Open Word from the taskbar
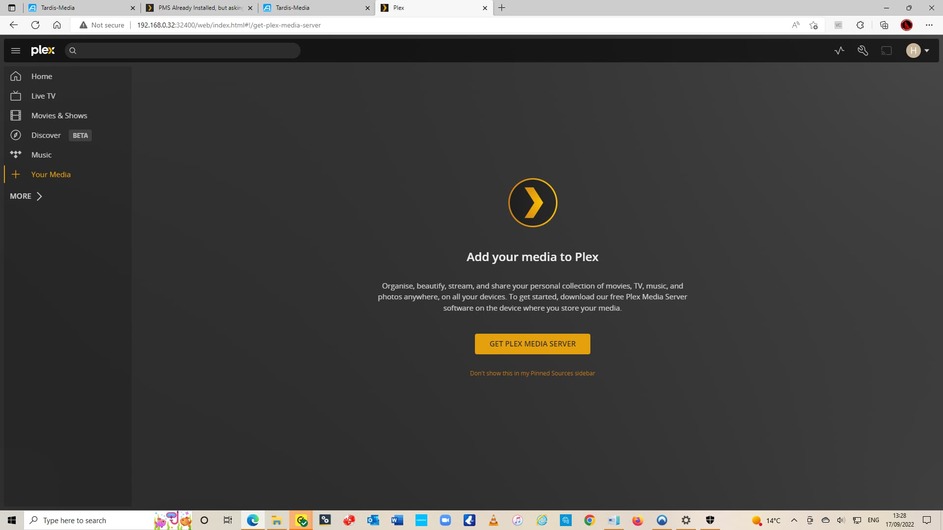Image resolution: width=943 pixels, height=530 pixels. [x=397, y=520]
